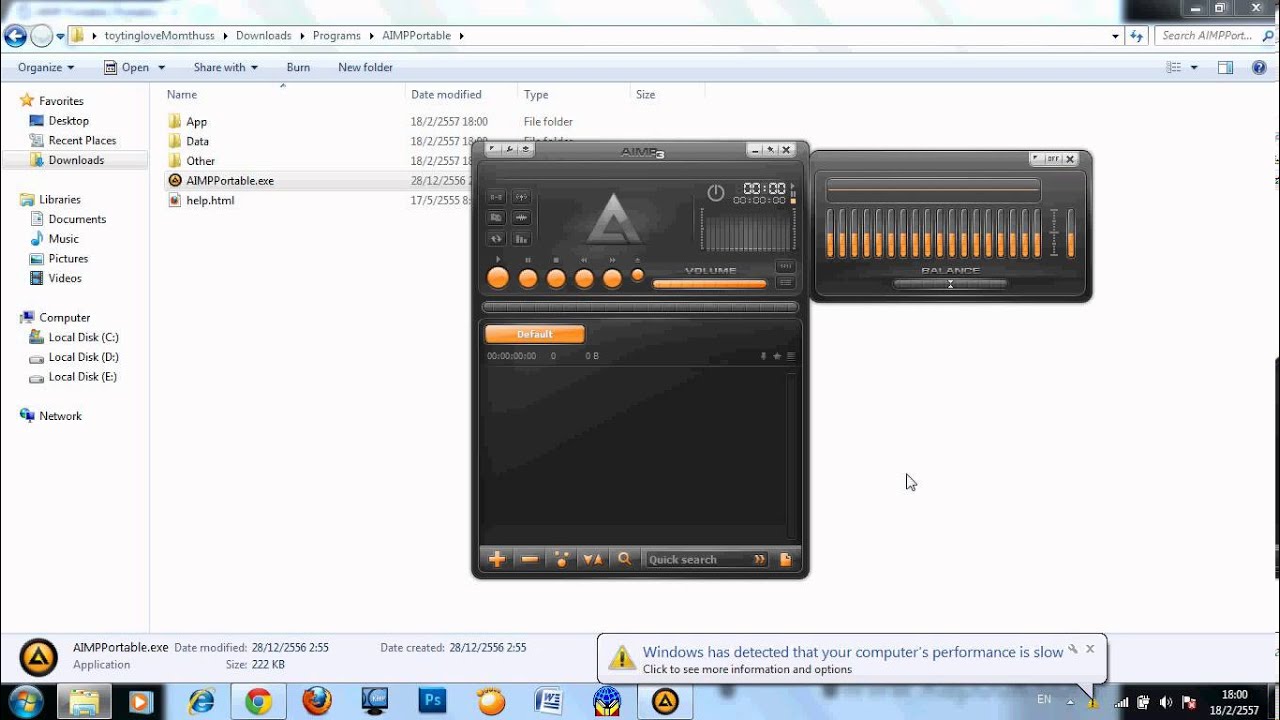Toggle the A-B repeat button in AIMP
Screen dimensions: 1280x720
pyautogui.click(x=496, y=197)
